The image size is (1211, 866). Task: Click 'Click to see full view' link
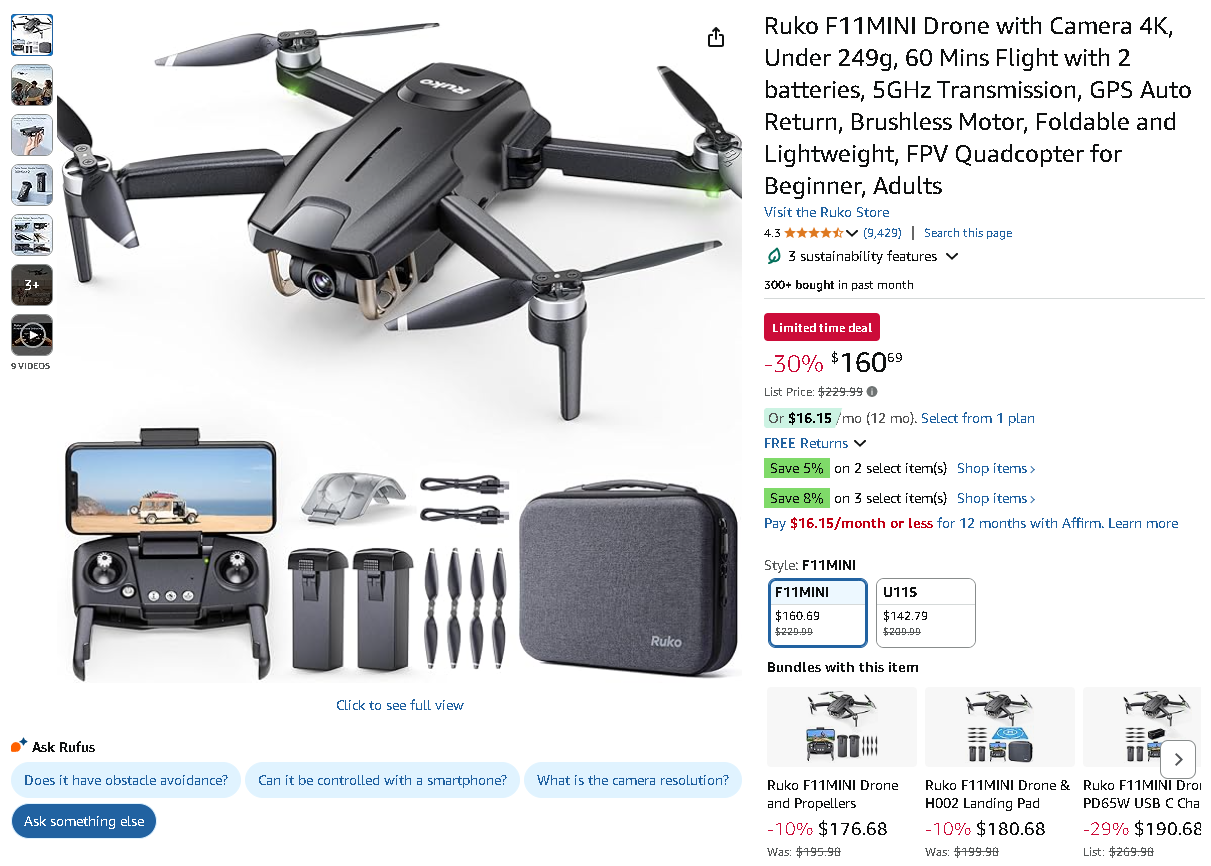point(400,705)
